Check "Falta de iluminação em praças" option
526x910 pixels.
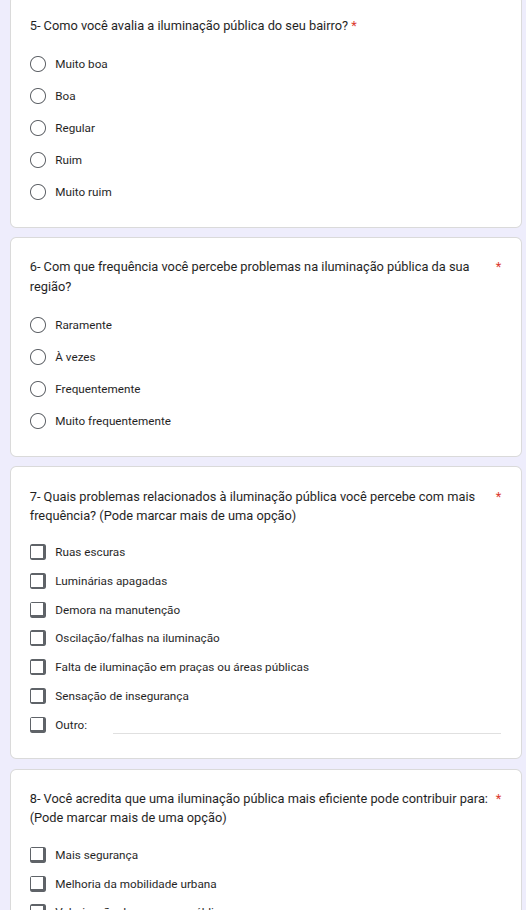coord(38,667)
